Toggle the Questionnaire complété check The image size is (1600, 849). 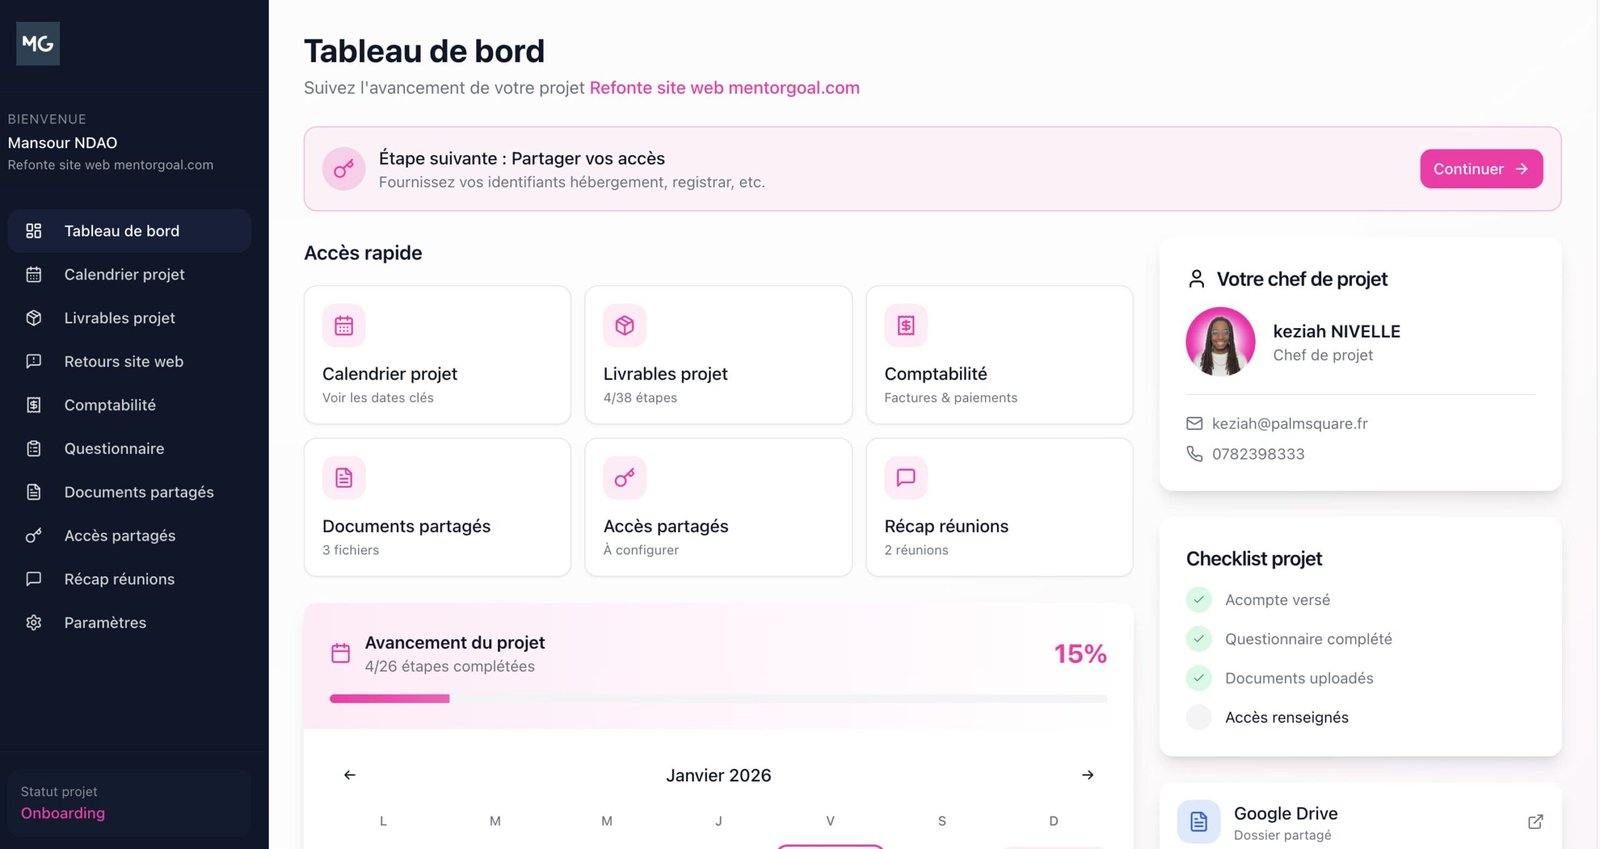1199,639
